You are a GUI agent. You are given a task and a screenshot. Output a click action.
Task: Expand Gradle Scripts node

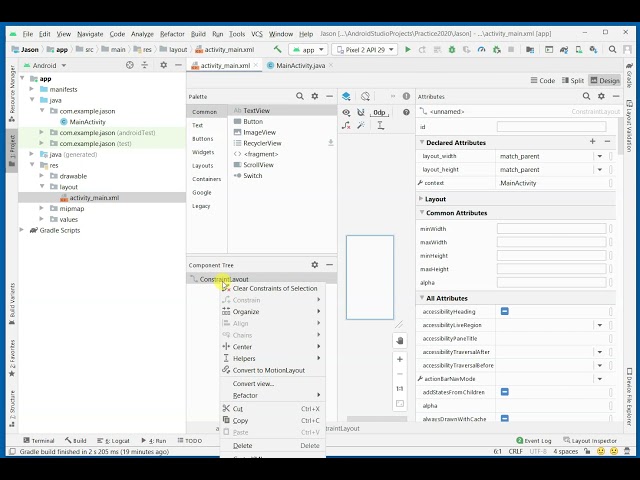point(22,230)
